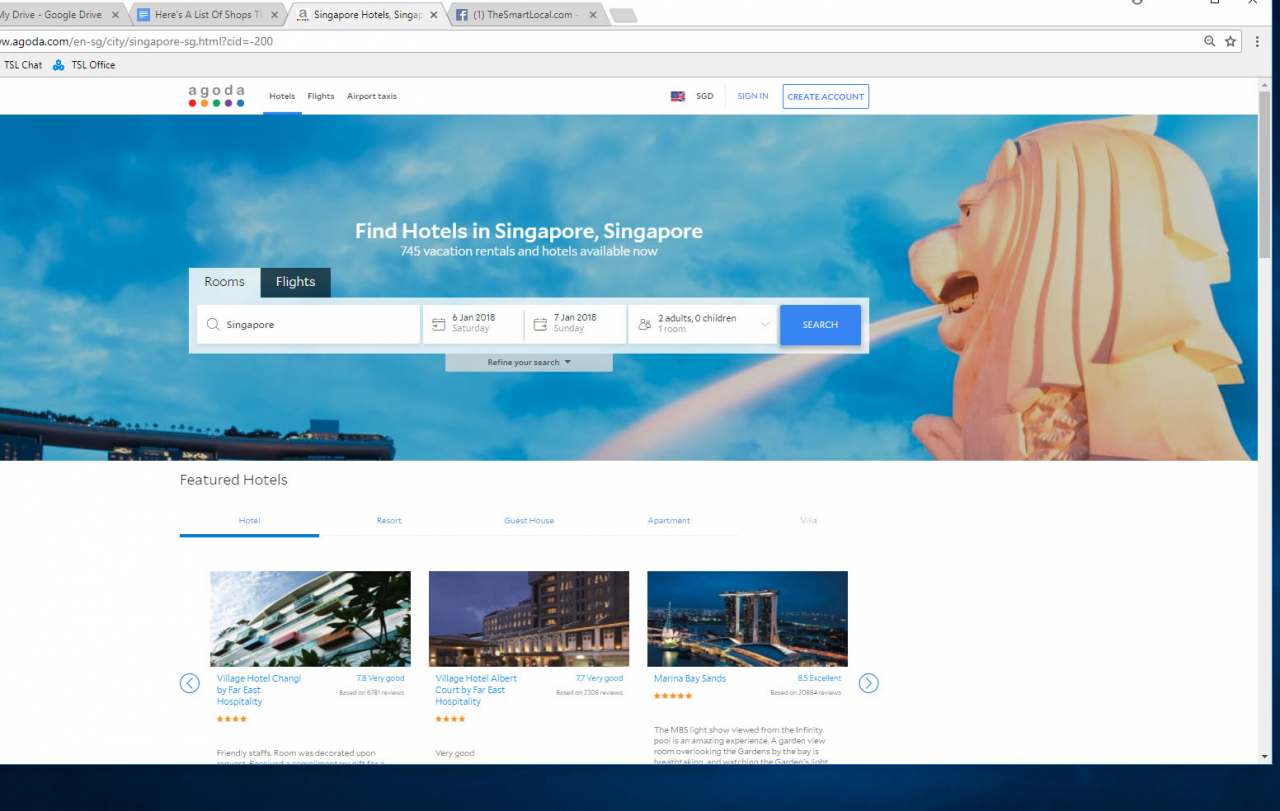Click the bookmark star icon in address bar
1280x811 pixels.
tap(1231, 42)
